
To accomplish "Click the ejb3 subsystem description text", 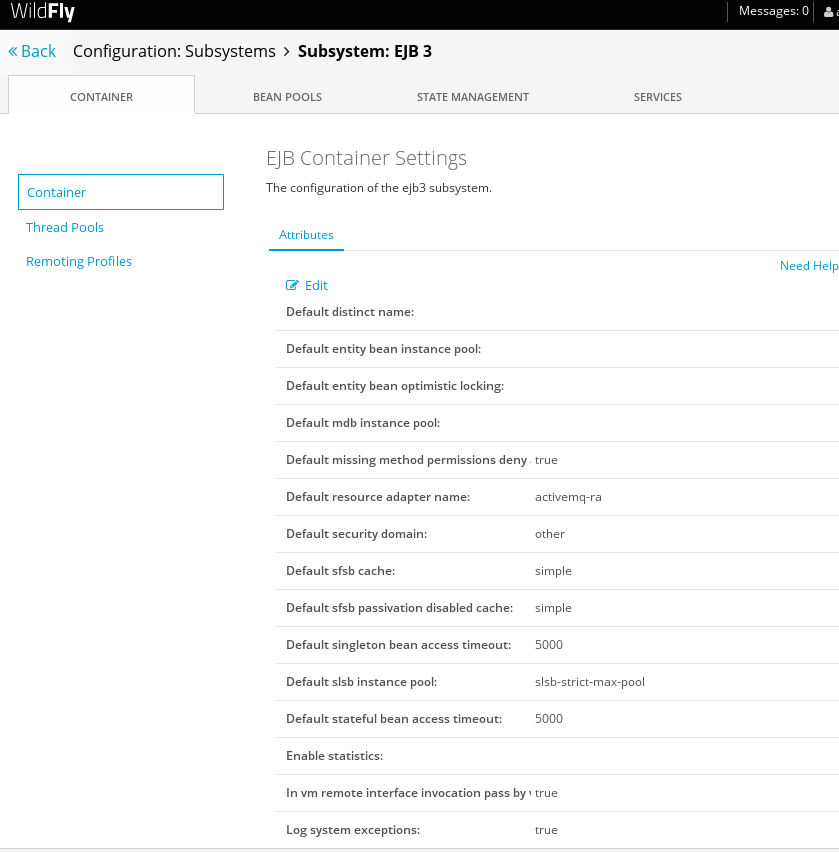I will click(x=379, y=187).
